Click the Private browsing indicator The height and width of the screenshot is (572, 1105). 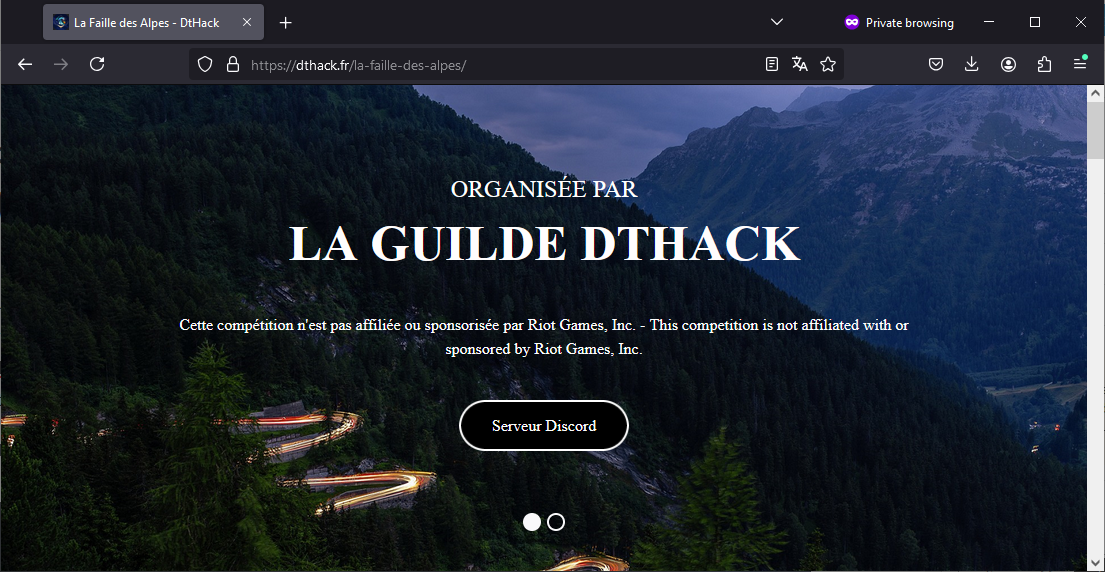point(899,23)
